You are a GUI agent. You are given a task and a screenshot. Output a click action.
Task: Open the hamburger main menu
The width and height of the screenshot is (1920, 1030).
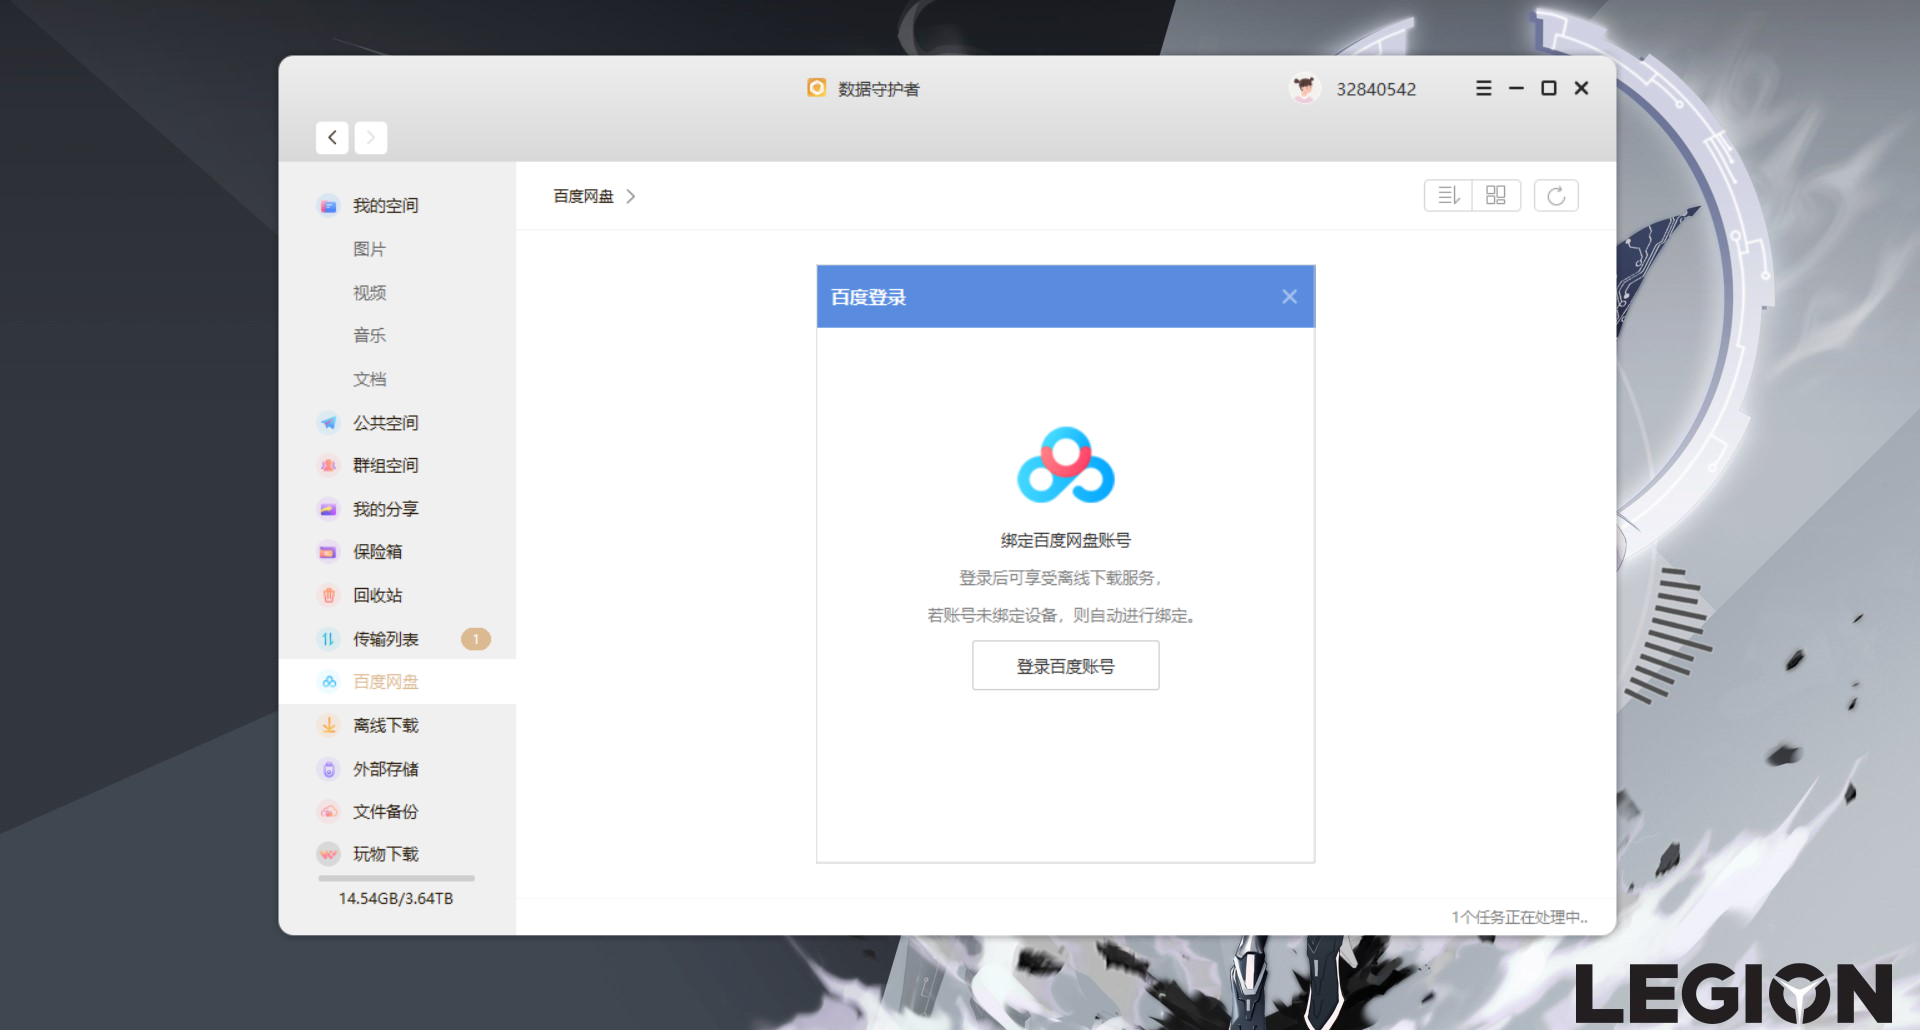(x=1484, y=89)
